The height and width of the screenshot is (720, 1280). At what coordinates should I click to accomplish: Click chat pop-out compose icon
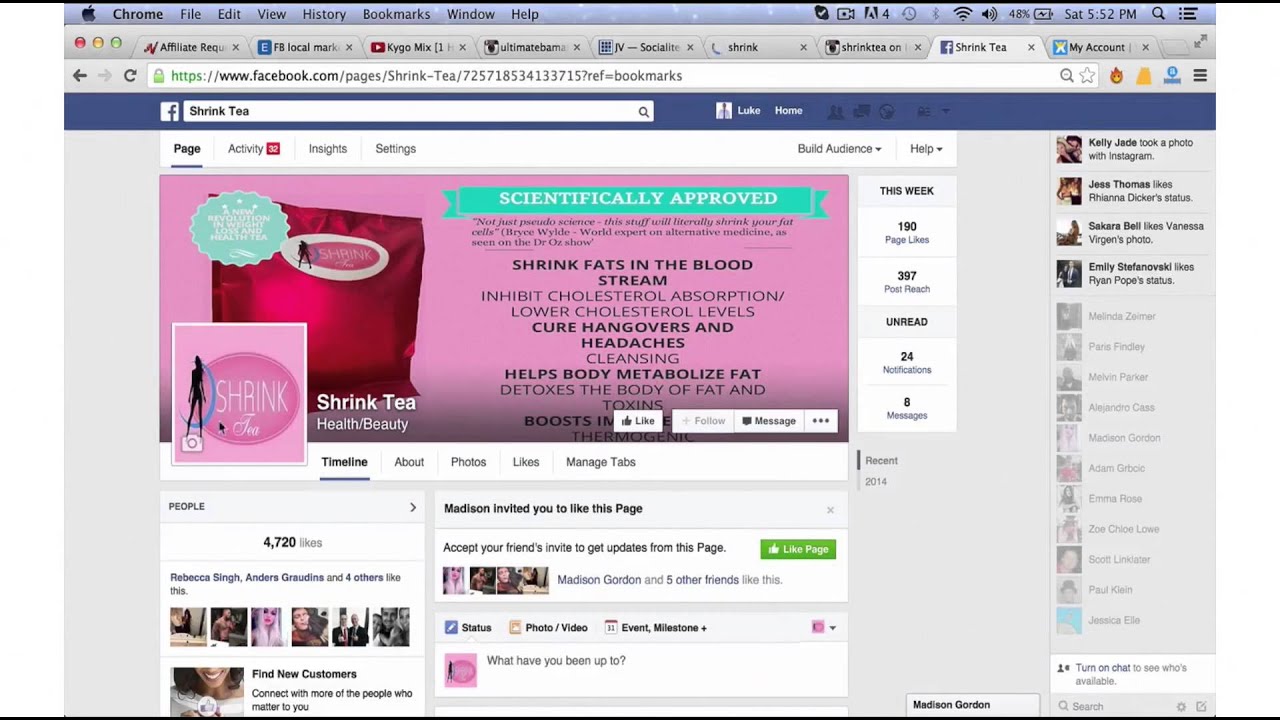[x=1201, y=706]
